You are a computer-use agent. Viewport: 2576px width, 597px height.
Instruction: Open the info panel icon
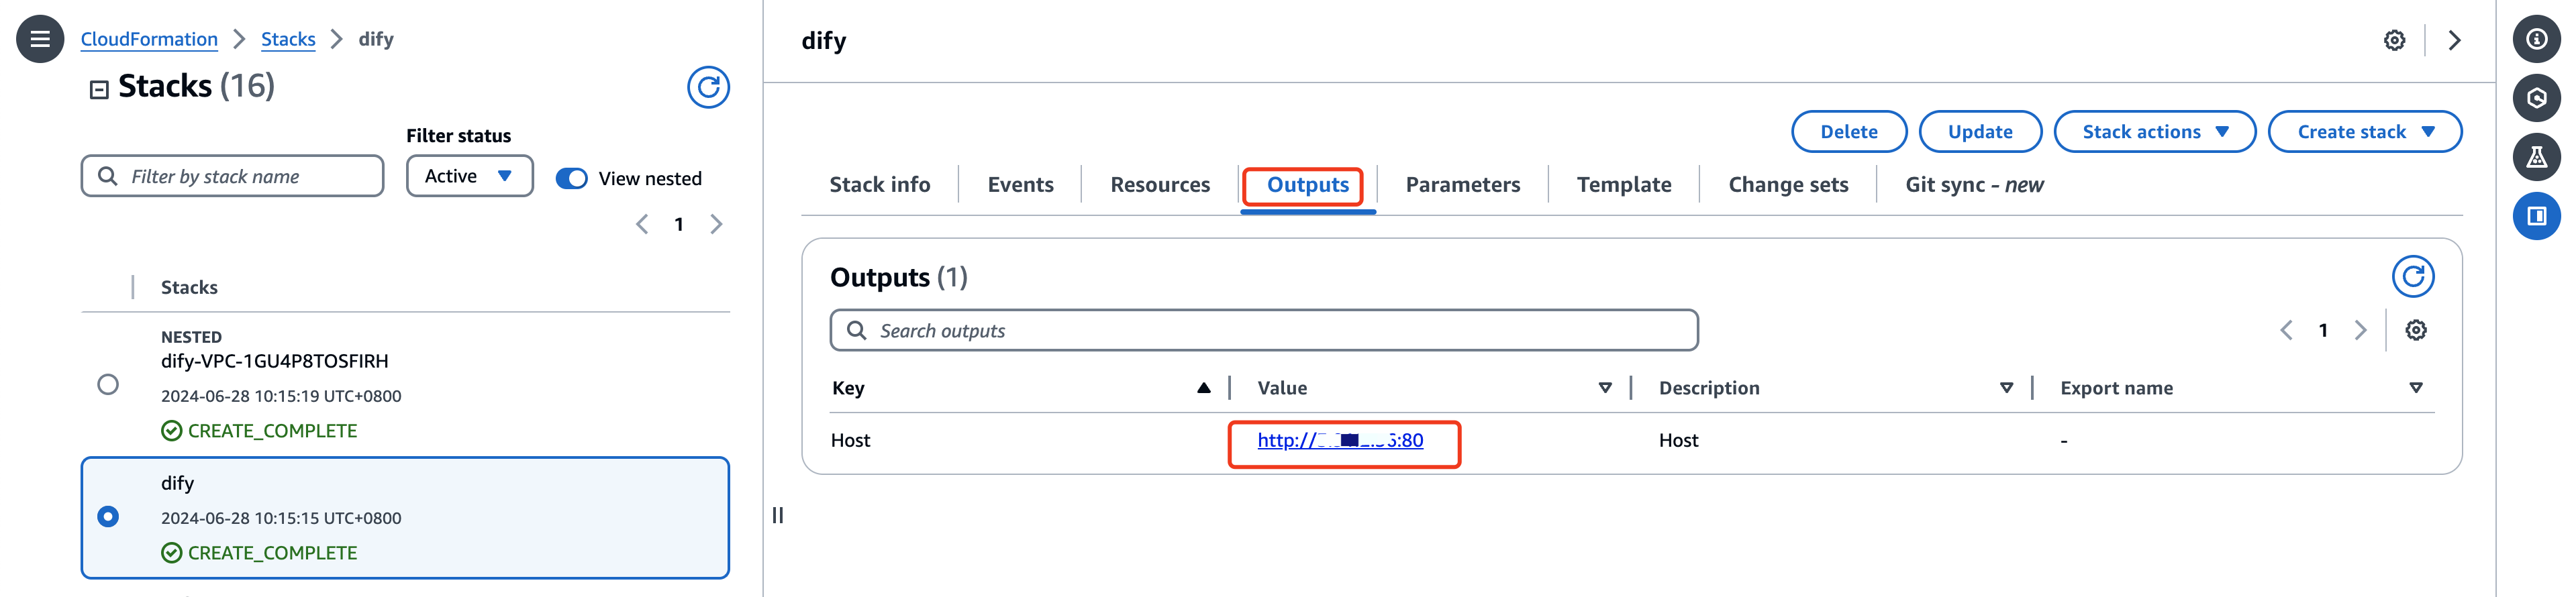(2536, 39)
